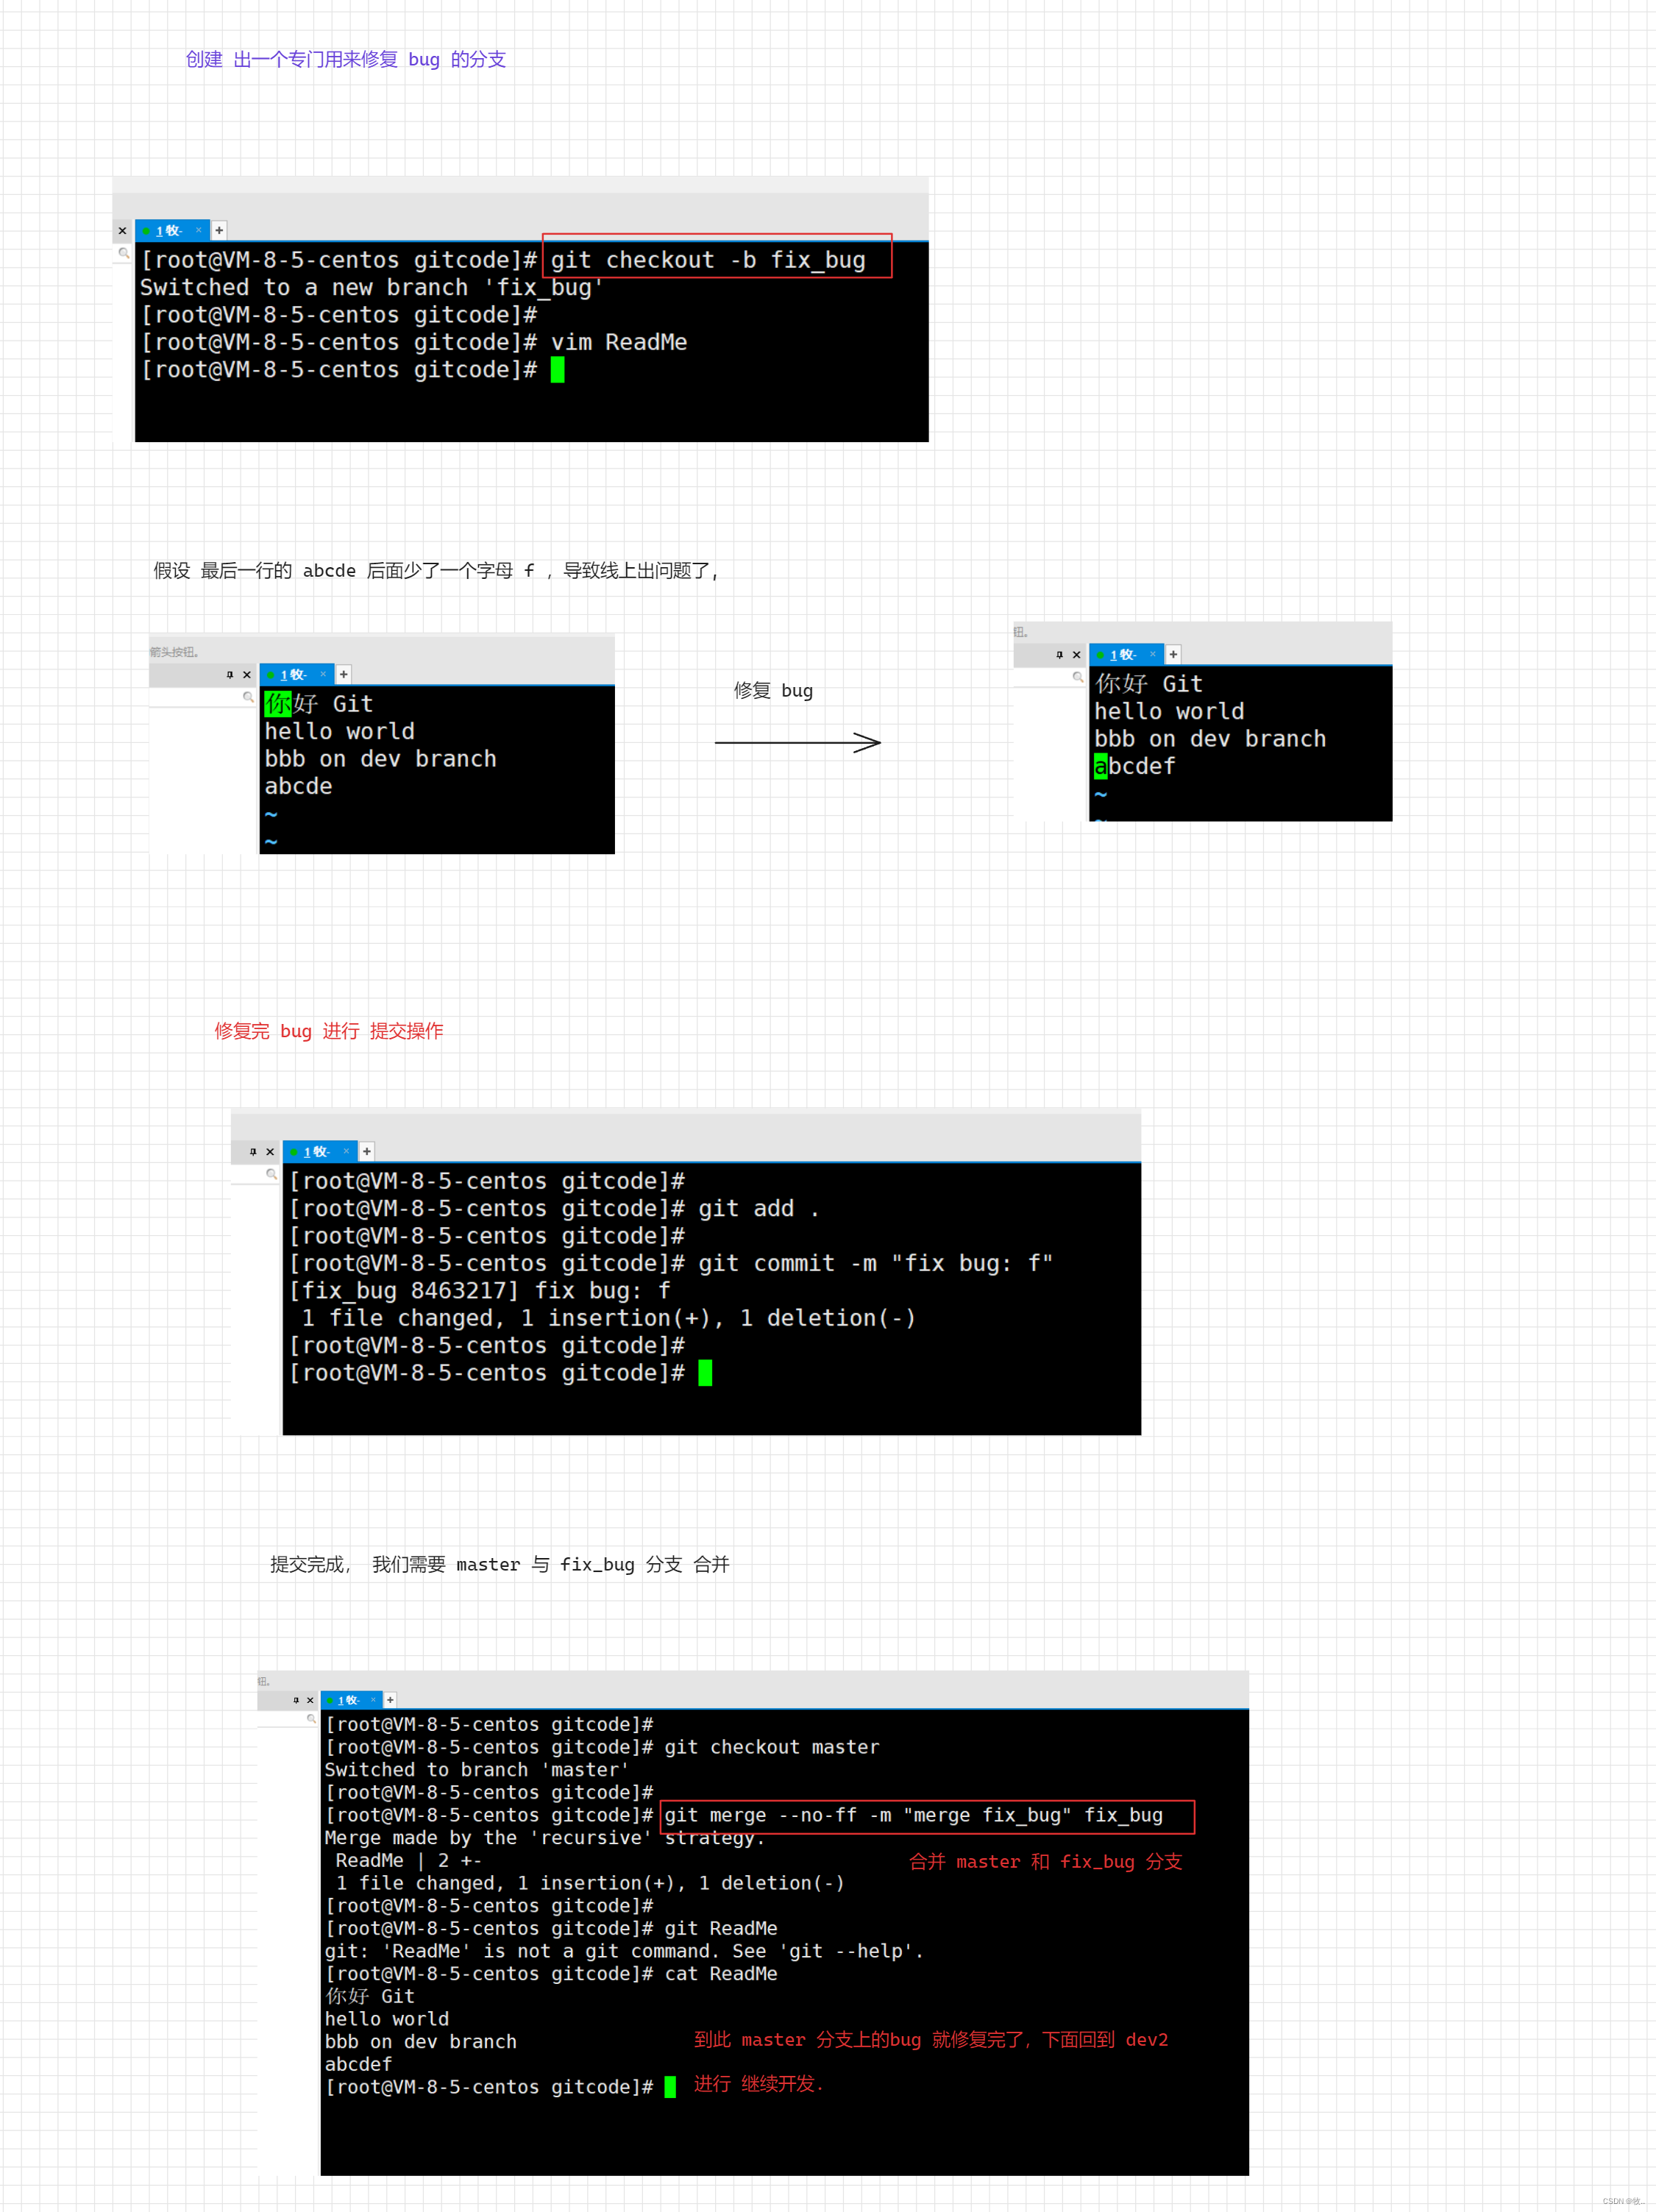
Task: Click the 'git merge --no-ff -m "merge fix_bug" fix_bug' command
Action: tap(914, 1815)
